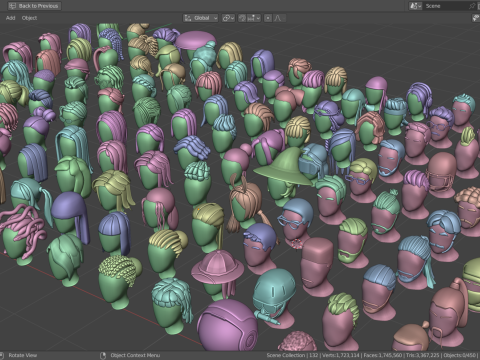Pin the scene with the pin icon
The image size is (480, 360).
472,6
